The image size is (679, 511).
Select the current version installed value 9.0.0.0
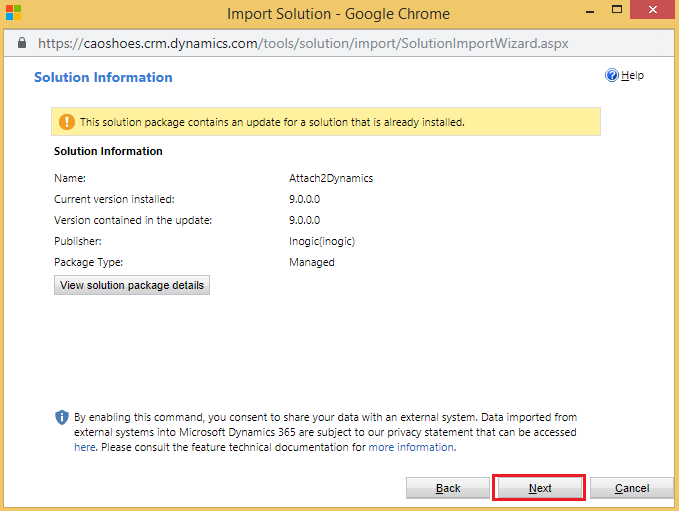tap(304, 199)
